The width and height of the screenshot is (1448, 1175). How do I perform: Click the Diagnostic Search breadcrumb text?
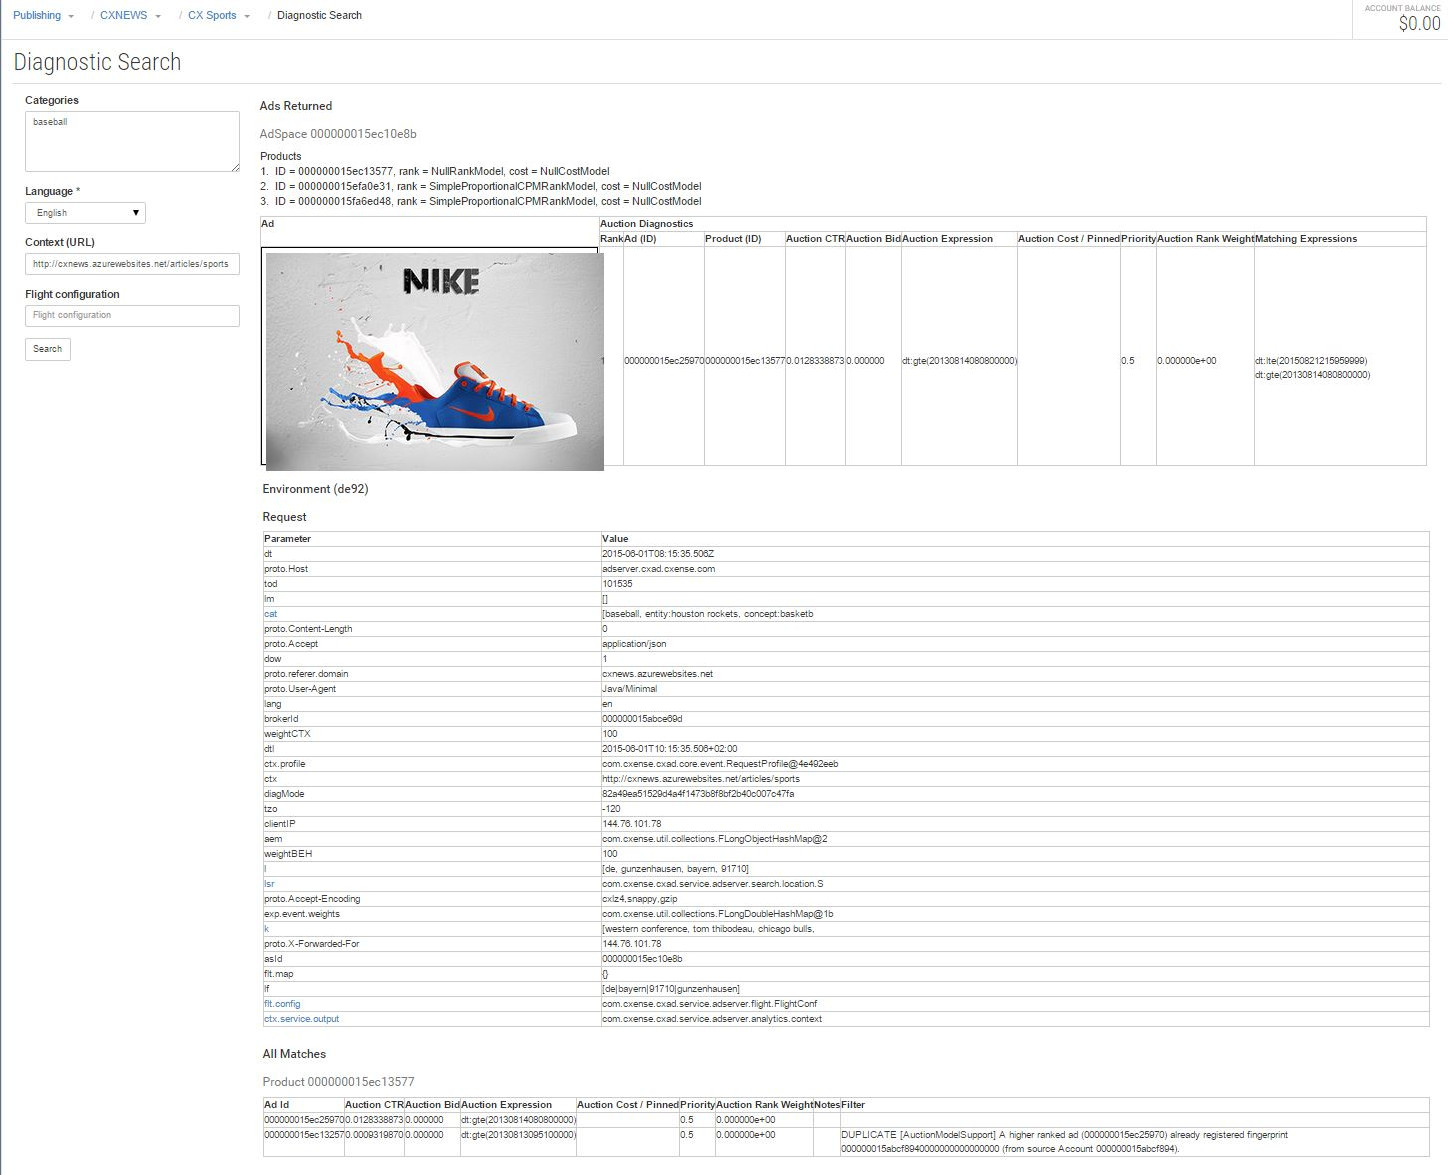319,16
